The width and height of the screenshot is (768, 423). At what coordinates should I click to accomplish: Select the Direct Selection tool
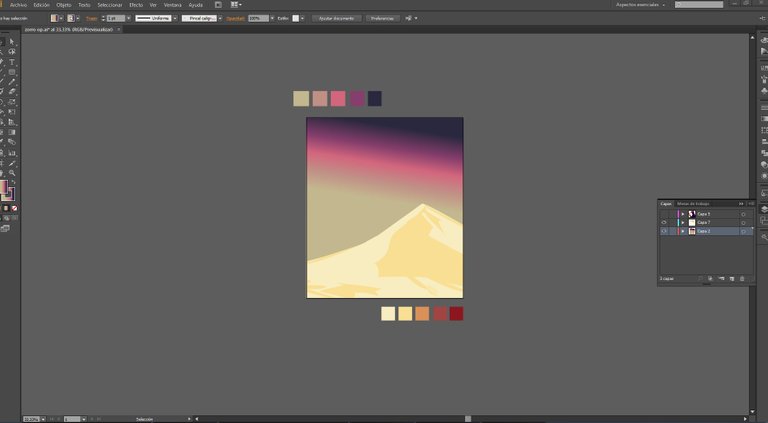pyautogui.click(x=12, y=42)
